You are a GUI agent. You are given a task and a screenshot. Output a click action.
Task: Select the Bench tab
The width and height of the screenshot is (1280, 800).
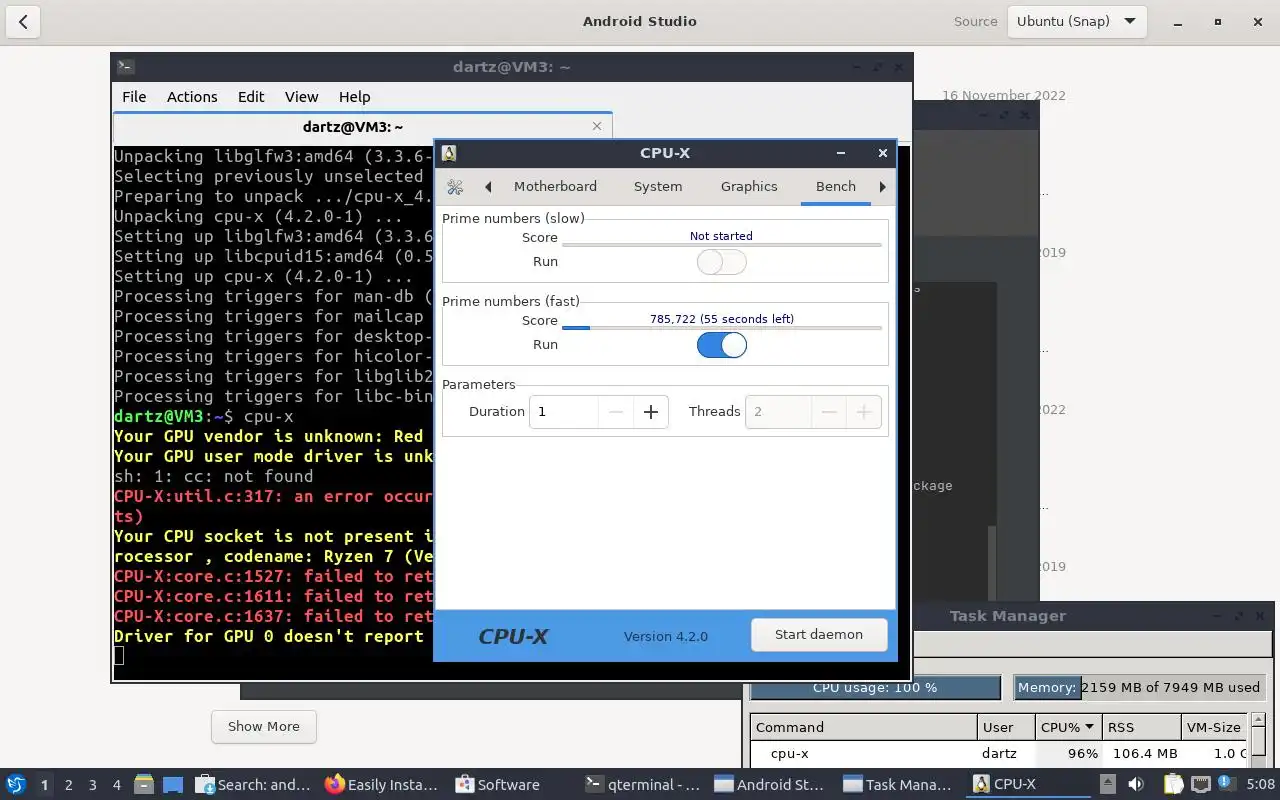[836, 187]
